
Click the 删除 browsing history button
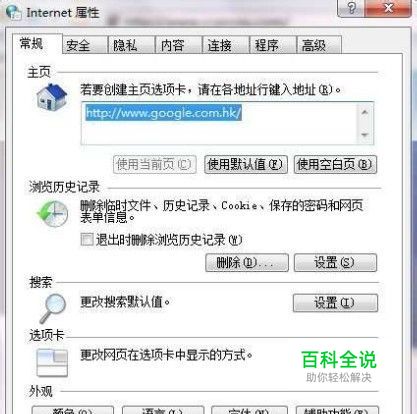247,263
